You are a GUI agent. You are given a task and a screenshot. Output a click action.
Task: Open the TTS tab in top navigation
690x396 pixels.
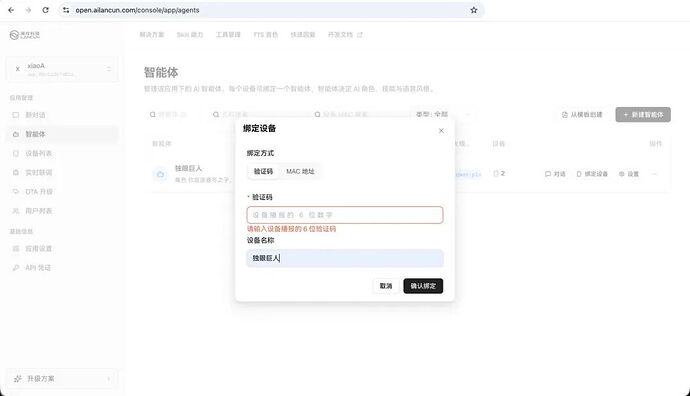coord(265,35)
